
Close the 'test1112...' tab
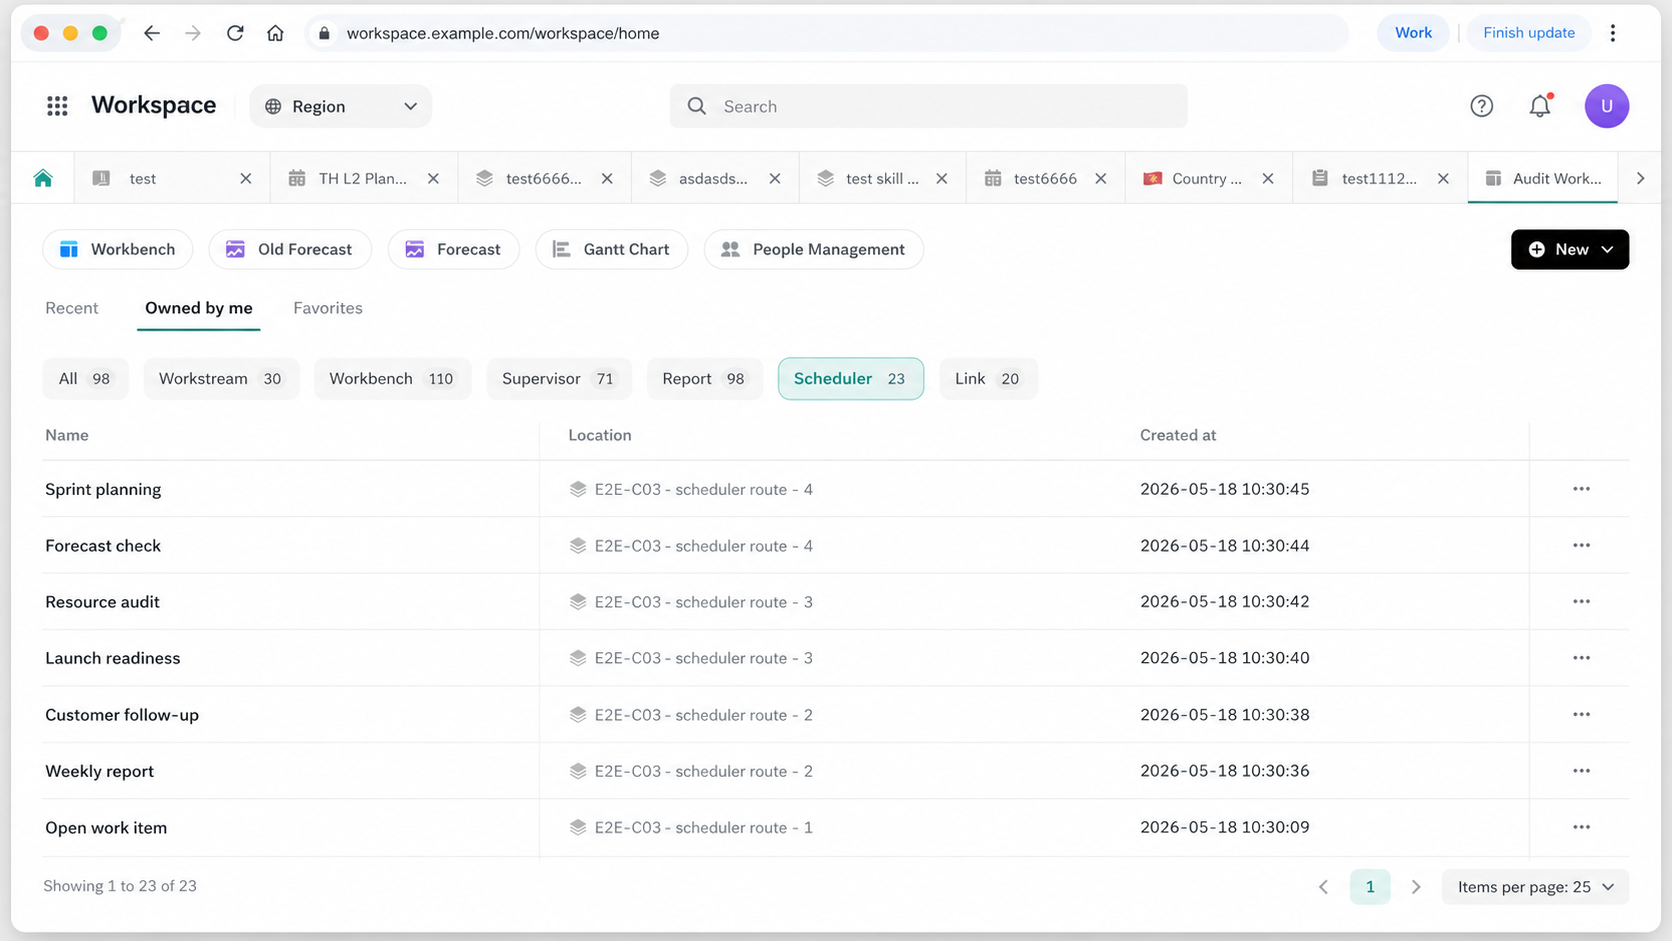pyautogui.click(x=1443, y=178)
